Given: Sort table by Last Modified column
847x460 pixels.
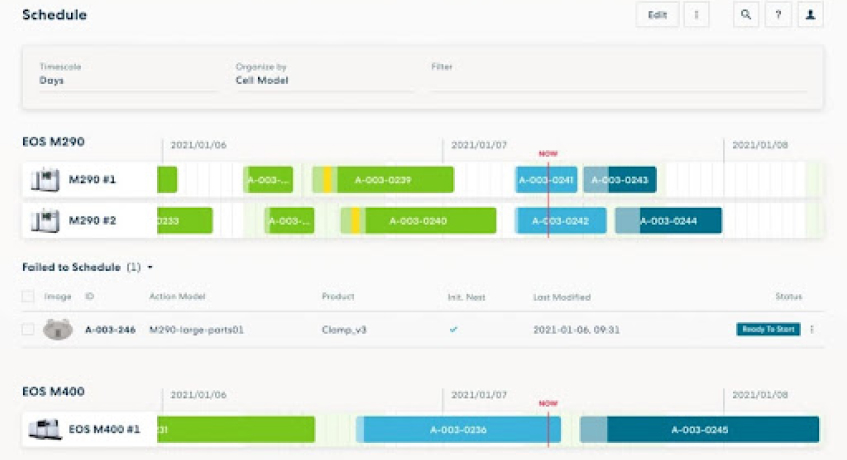Looking at the screenshot, I should [561, 297].
